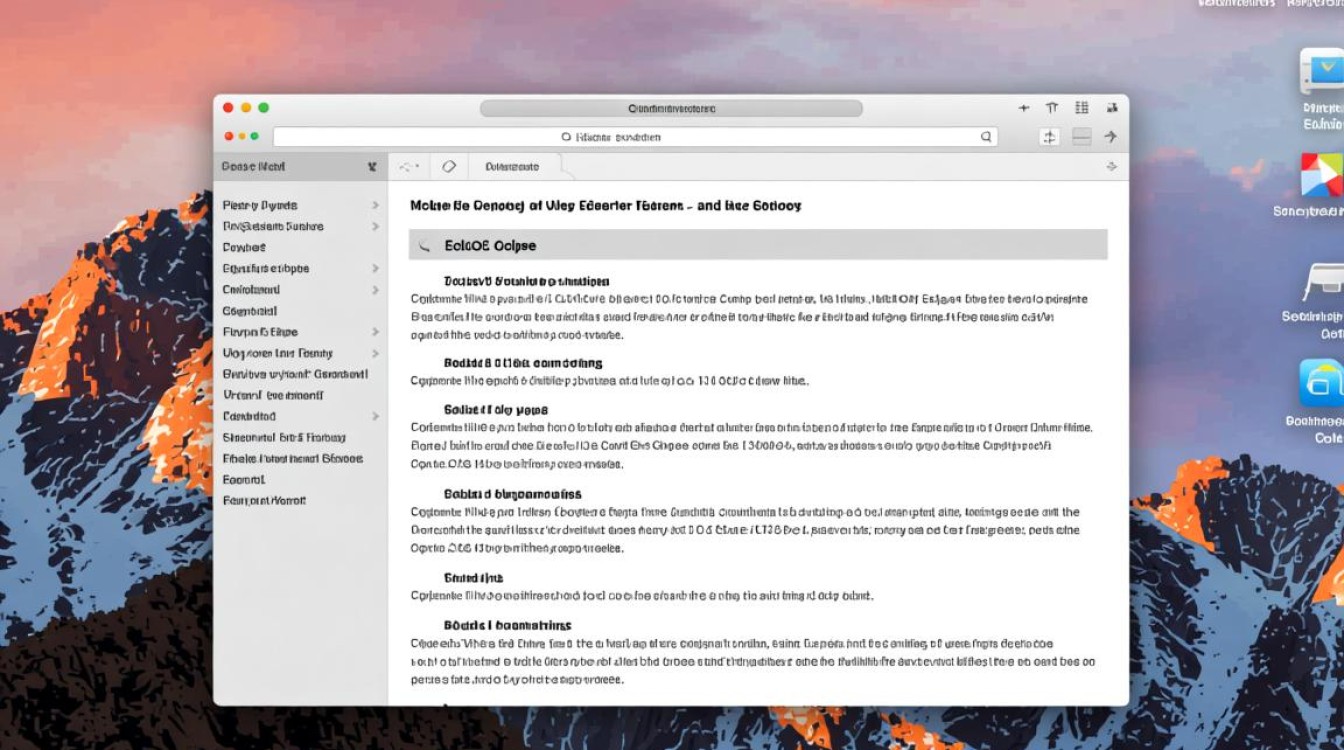
Task: Expand the fourth sidebar row's chevron
Action: [x=375, y=269]
